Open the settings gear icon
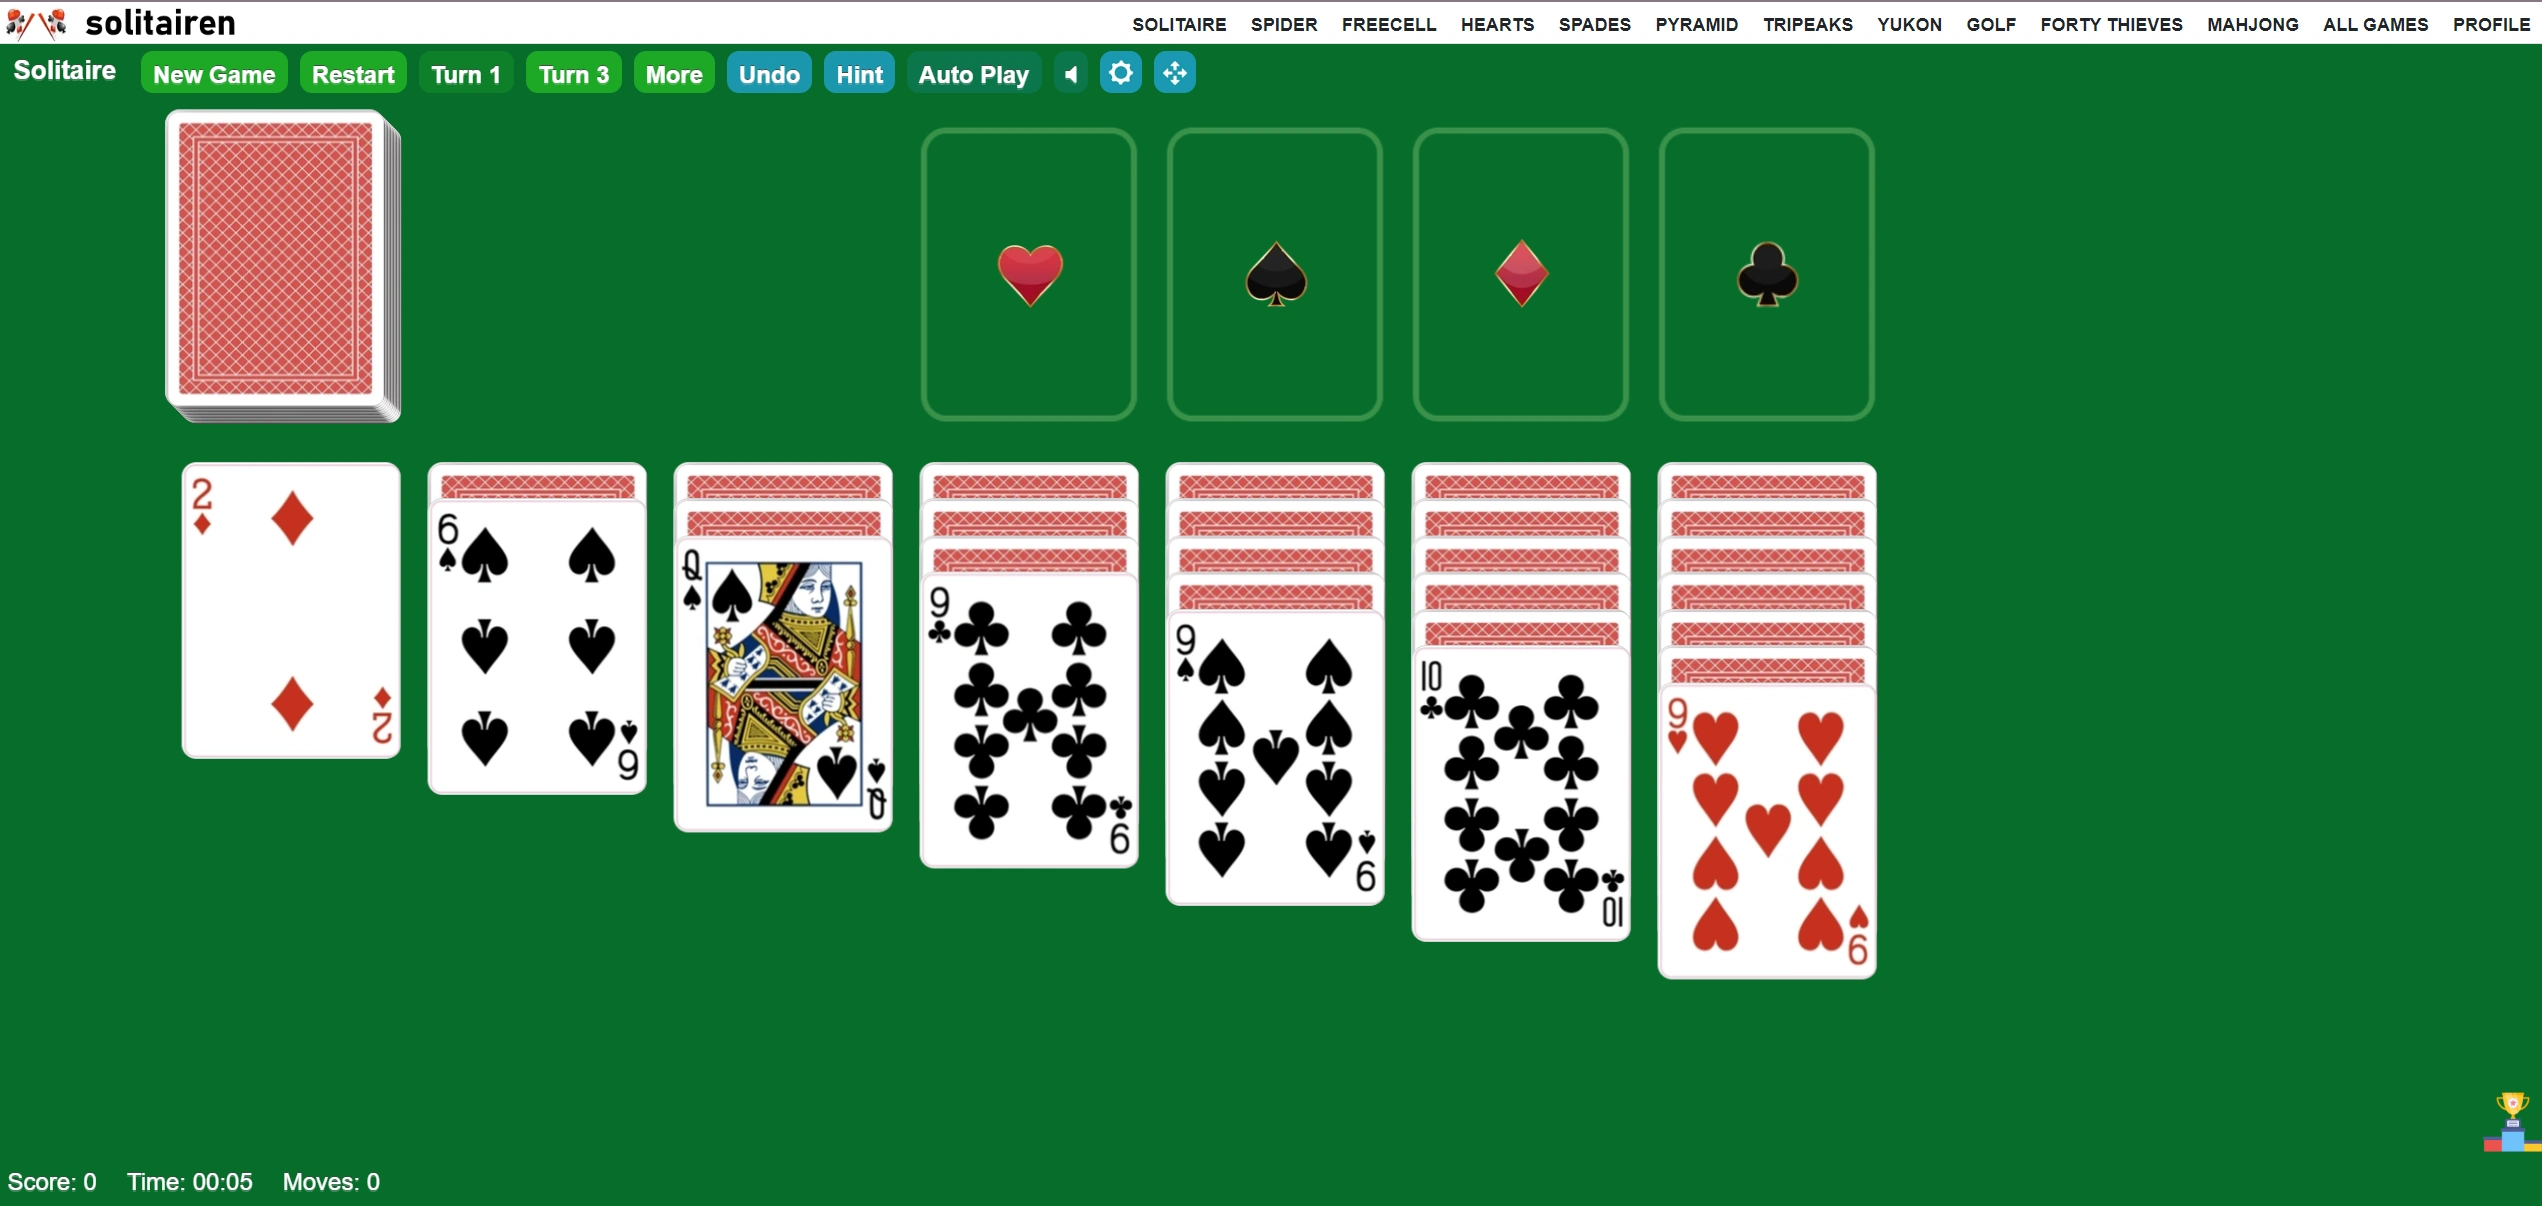 coord(1122,75)
